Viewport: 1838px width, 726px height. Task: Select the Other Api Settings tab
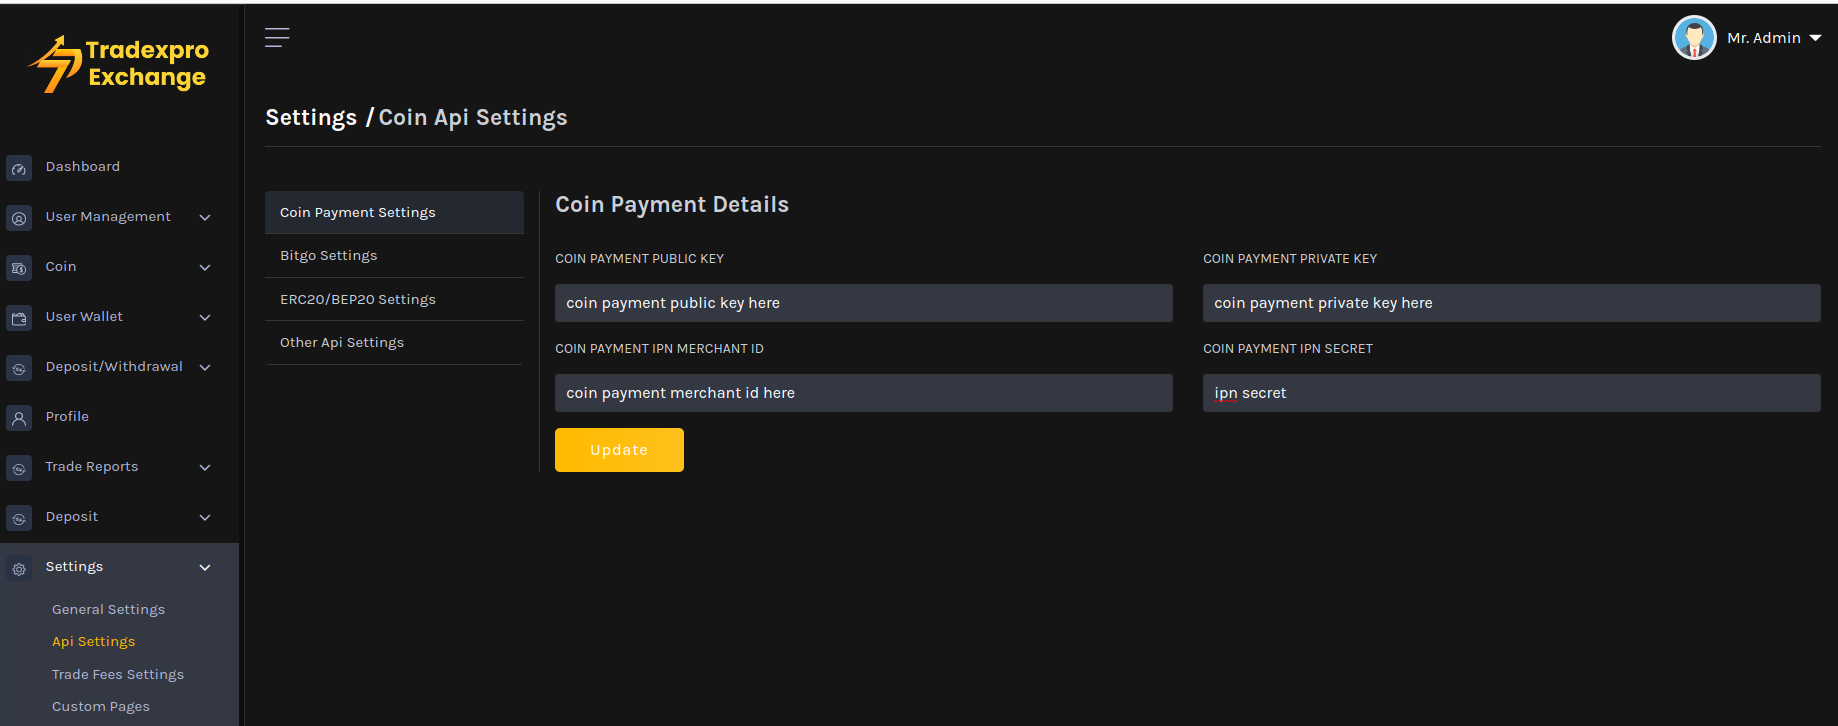[x=342, y=343]
